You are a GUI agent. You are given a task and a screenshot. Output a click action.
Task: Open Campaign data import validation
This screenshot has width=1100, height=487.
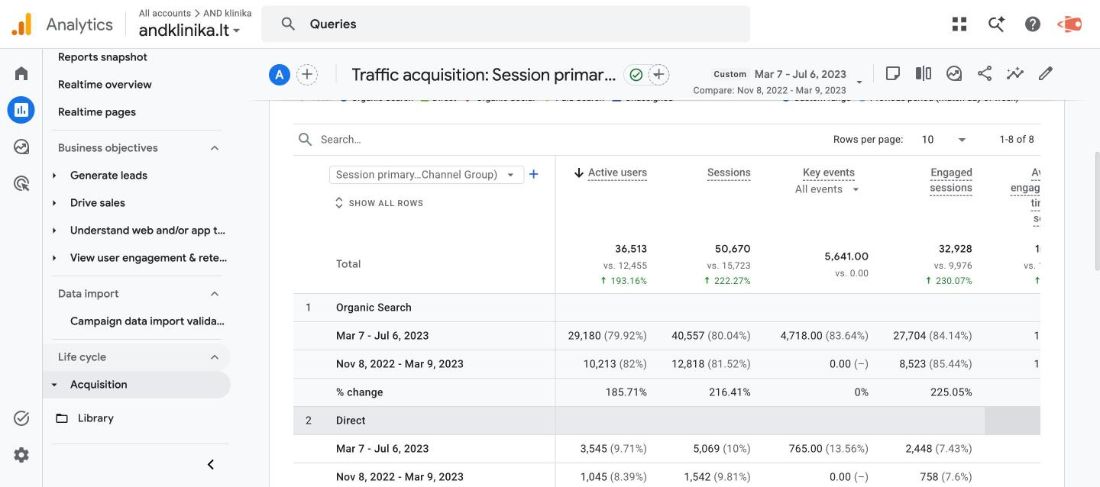[147, 321]
